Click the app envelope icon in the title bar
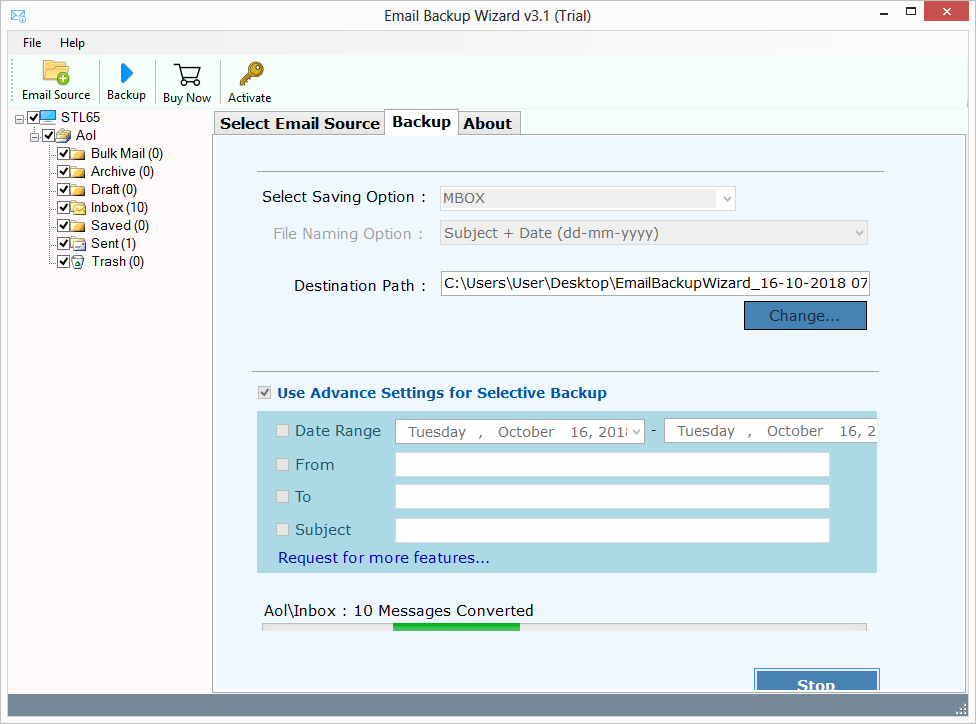976x724 pixels. point(19,16)
